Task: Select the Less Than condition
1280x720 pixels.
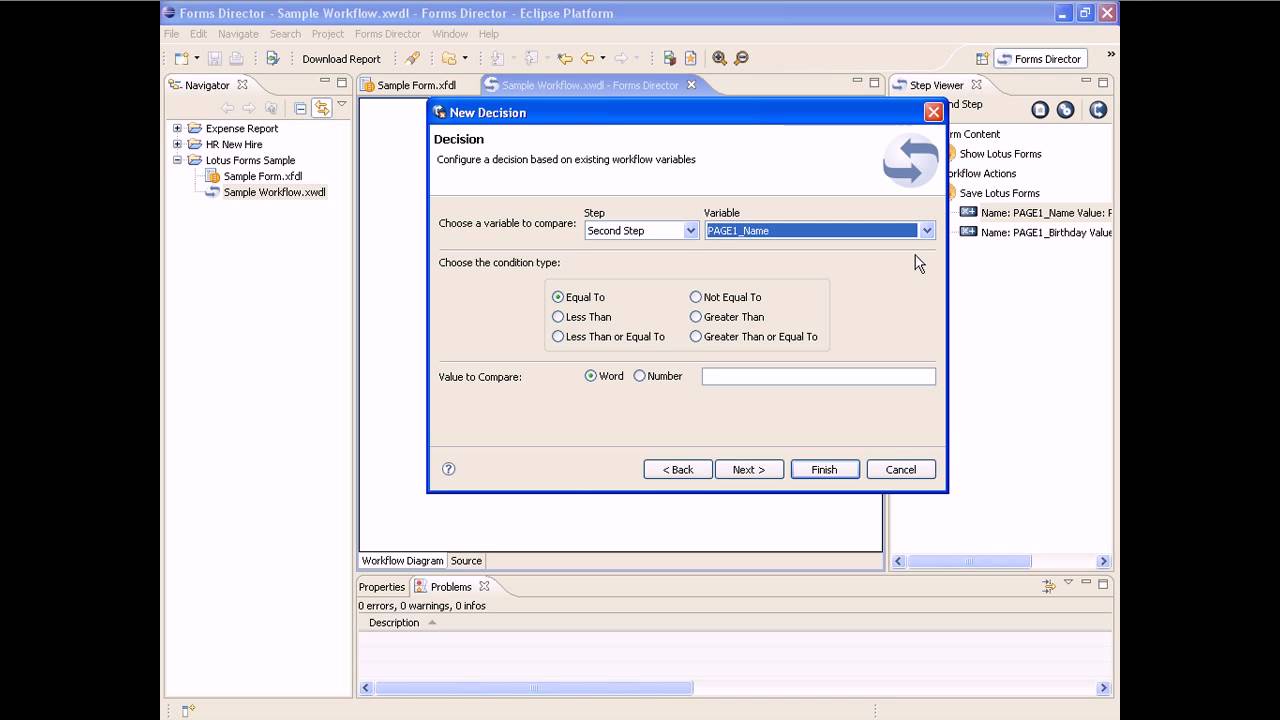Action: pos(558,317)
